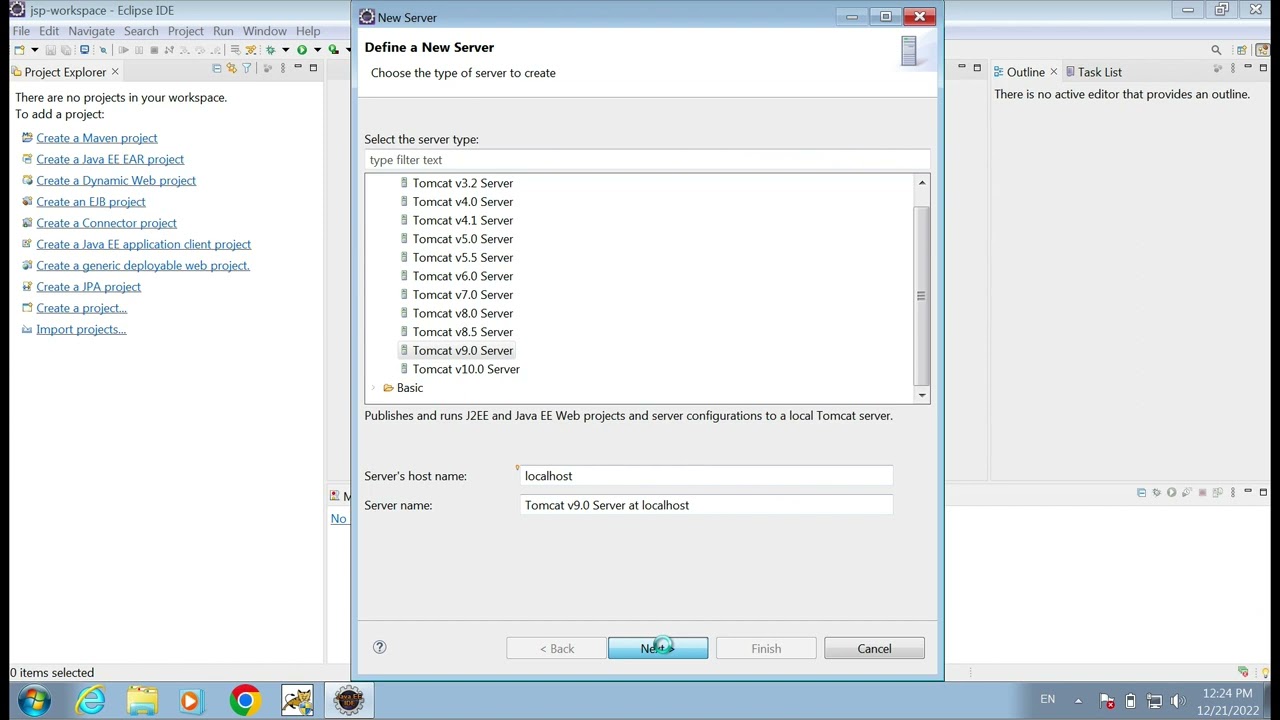Click Collapse All in Project Explorer
The height and width of the screenshot is (720, 1280).
[216, 68]
